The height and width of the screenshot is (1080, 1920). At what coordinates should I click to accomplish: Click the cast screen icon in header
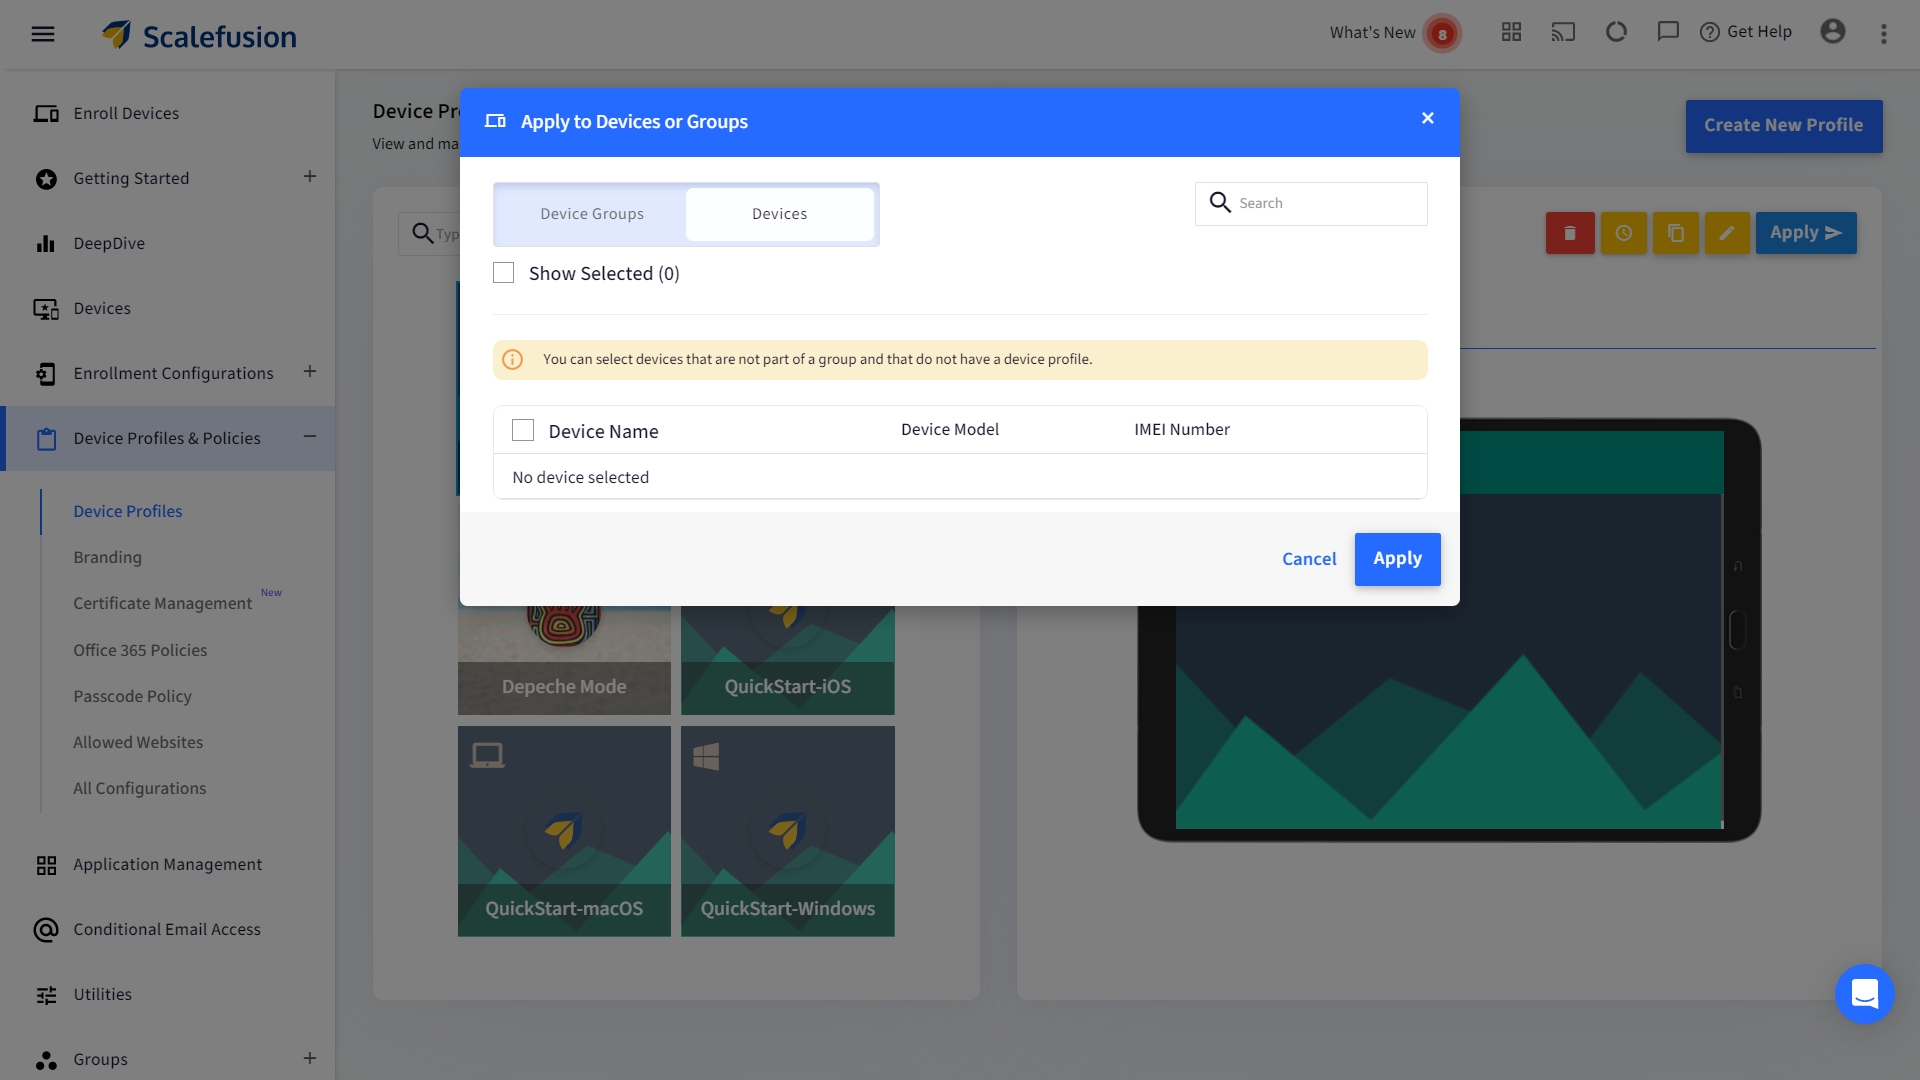1563,32
